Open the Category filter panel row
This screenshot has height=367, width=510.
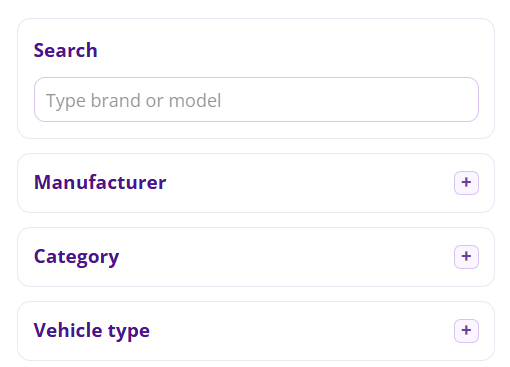coord(256,257)
